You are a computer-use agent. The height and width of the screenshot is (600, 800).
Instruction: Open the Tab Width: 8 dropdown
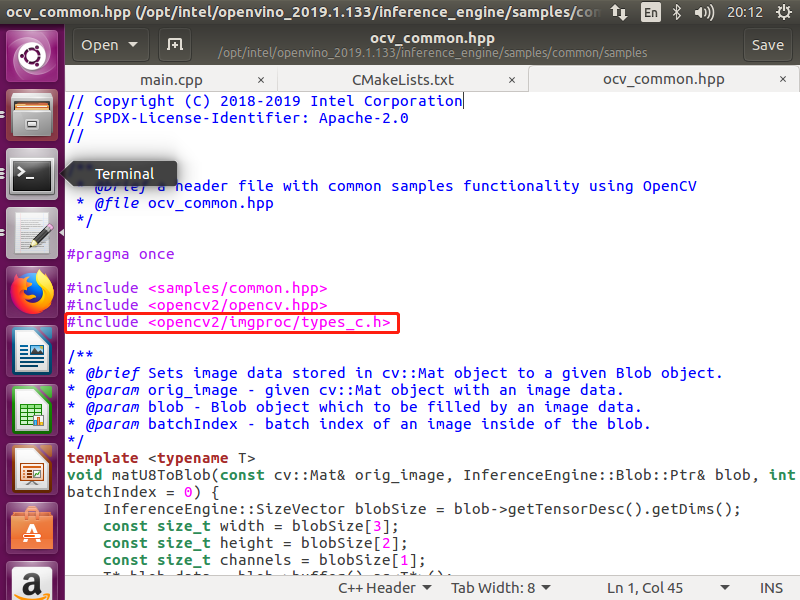point(500,588)
